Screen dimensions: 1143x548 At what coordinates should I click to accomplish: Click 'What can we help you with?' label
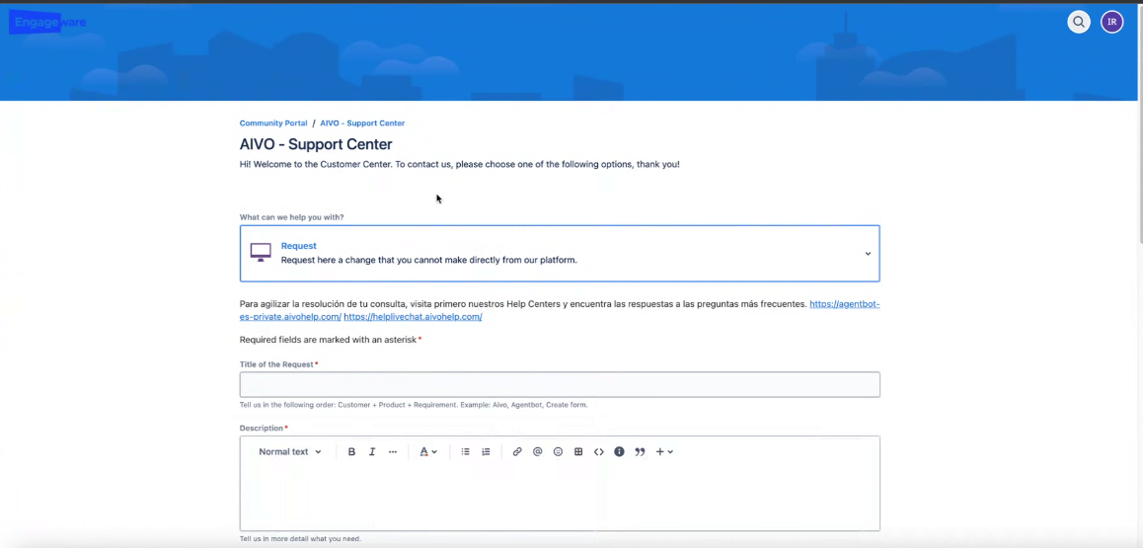(292, 217)
